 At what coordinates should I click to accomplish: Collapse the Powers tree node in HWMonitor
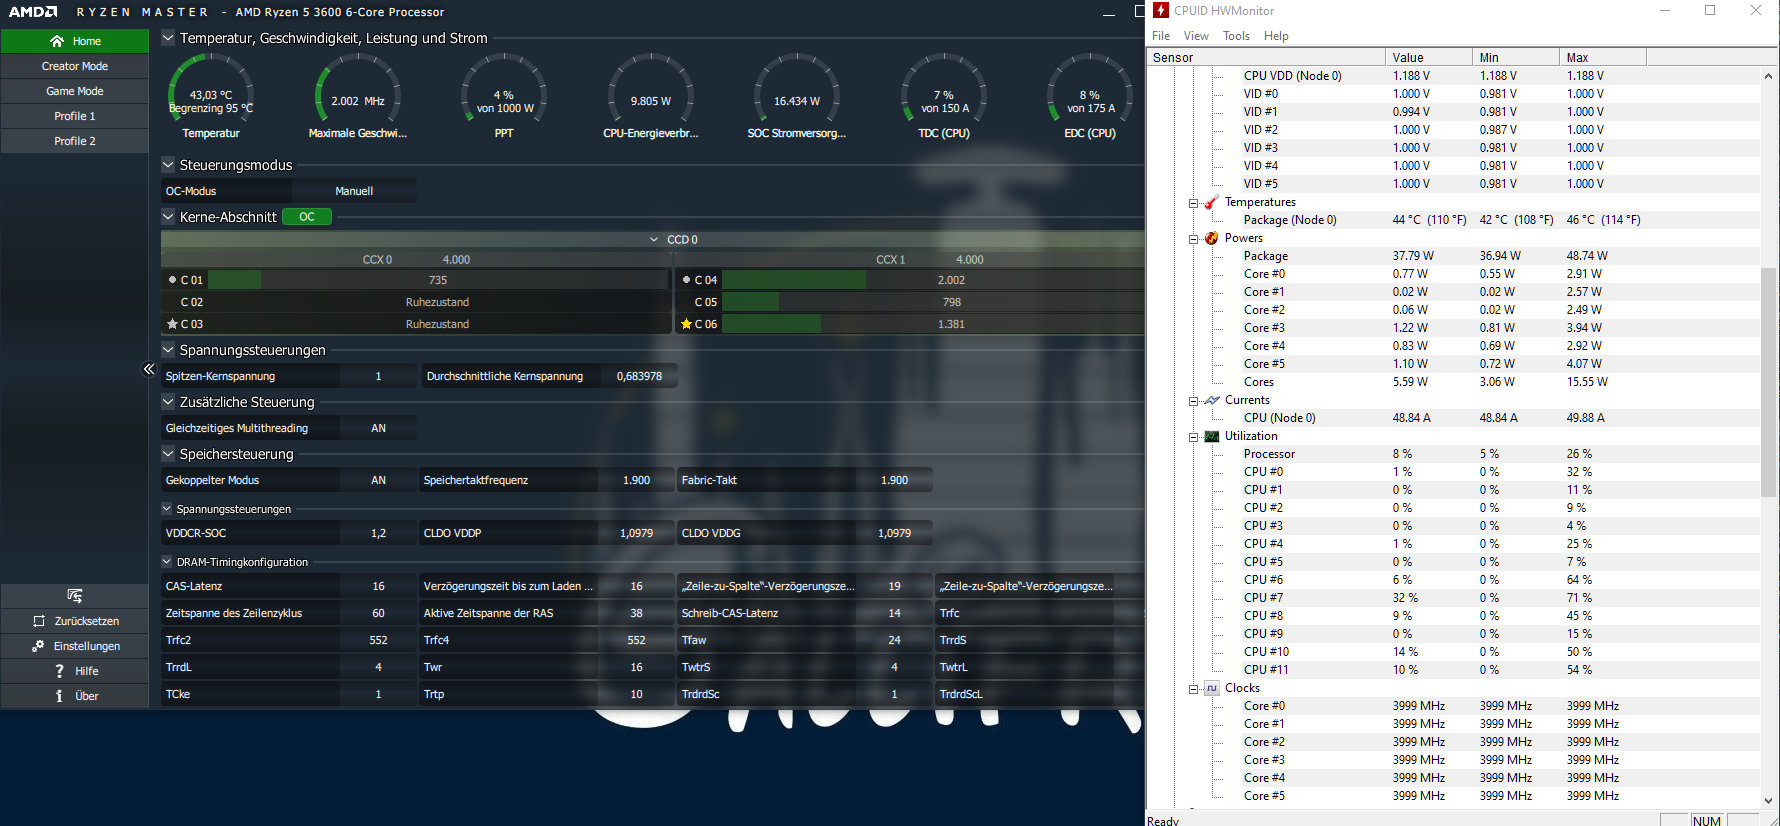click(x=1193, y=239)
